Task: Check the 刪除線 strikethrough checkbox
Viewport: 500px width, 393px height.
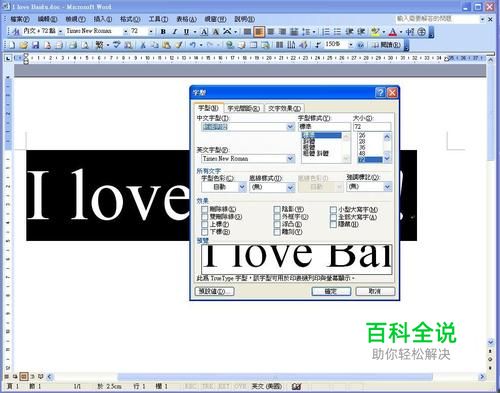Action: pyautogui.click(x=205, y=209)
